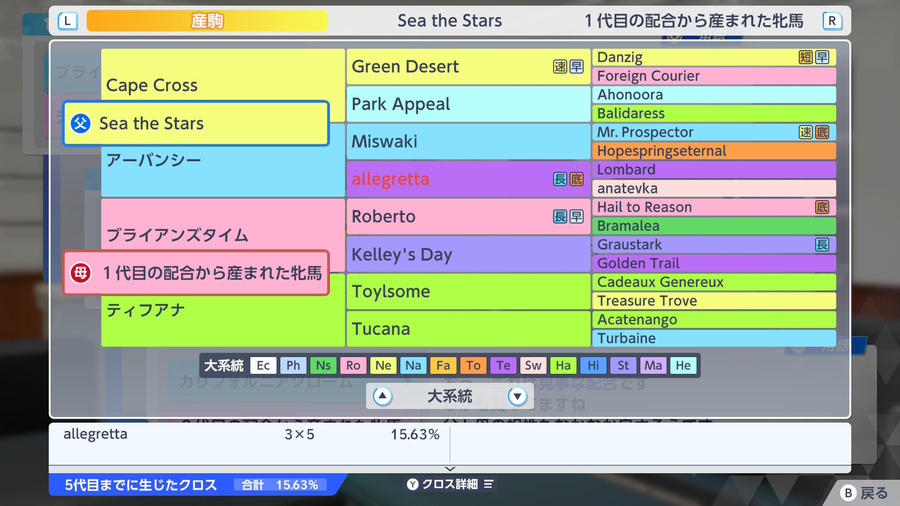Select the Ph lineage swatch
900x506 pixels.
[x=293, y=365]
